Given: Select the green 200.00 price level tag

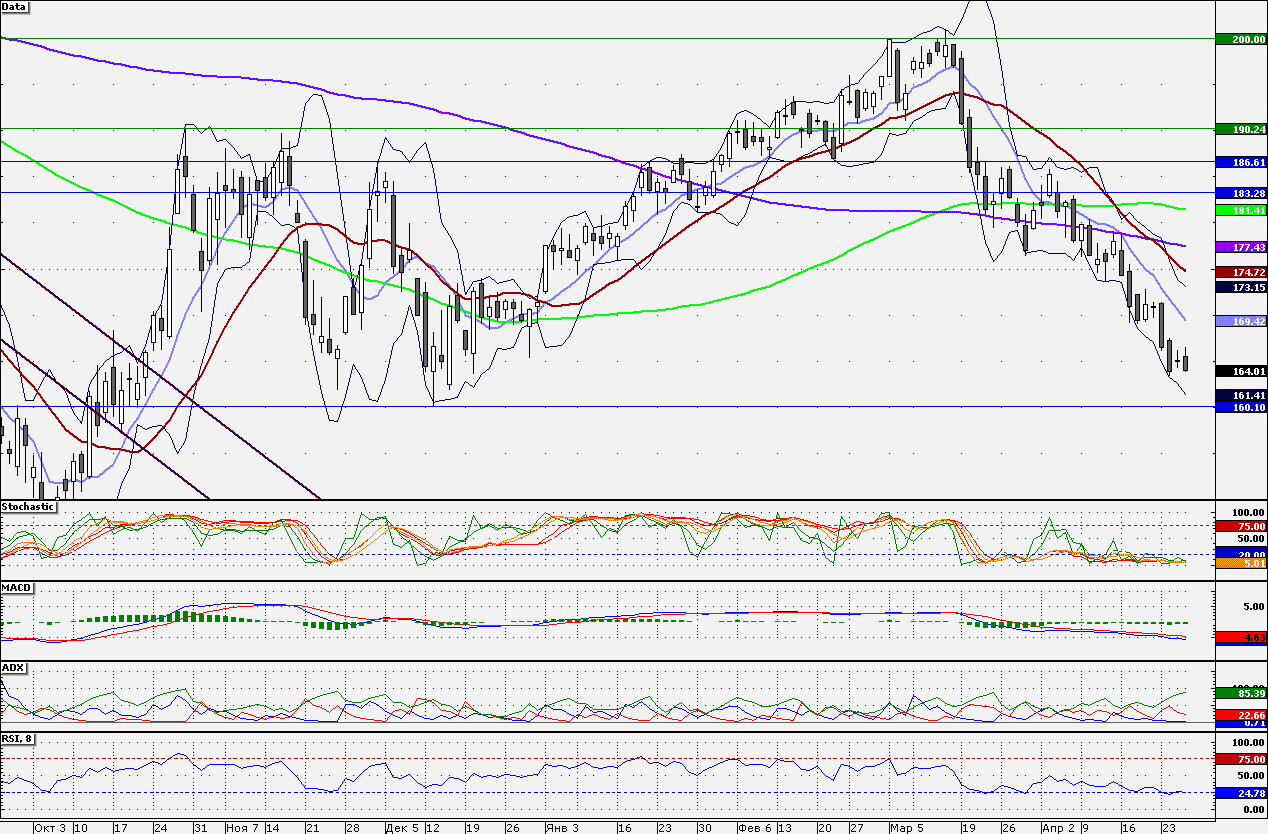Looking at the screenshot, I should 1240,39.
